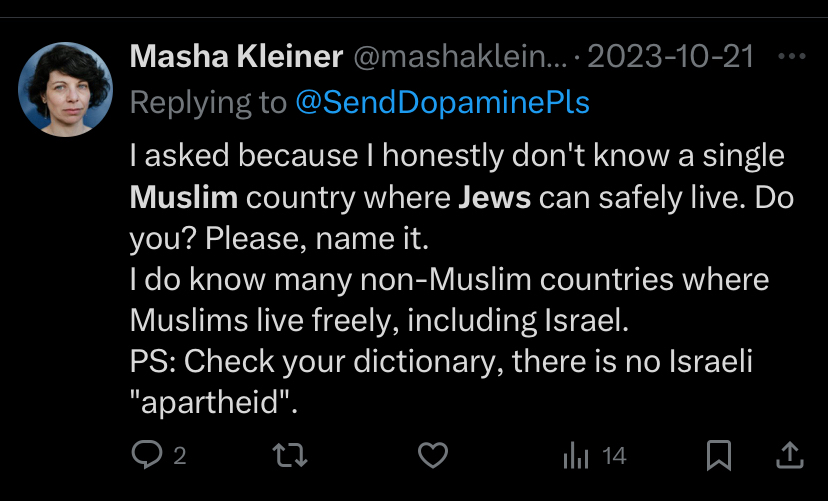Click the bold word Jews in tweet
The height and width of the screenshot is (501, 828).
(x=494, y=197)
